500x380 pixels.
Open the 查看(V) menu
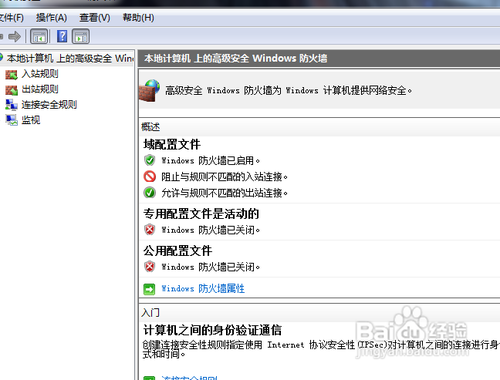coord(95,17)
